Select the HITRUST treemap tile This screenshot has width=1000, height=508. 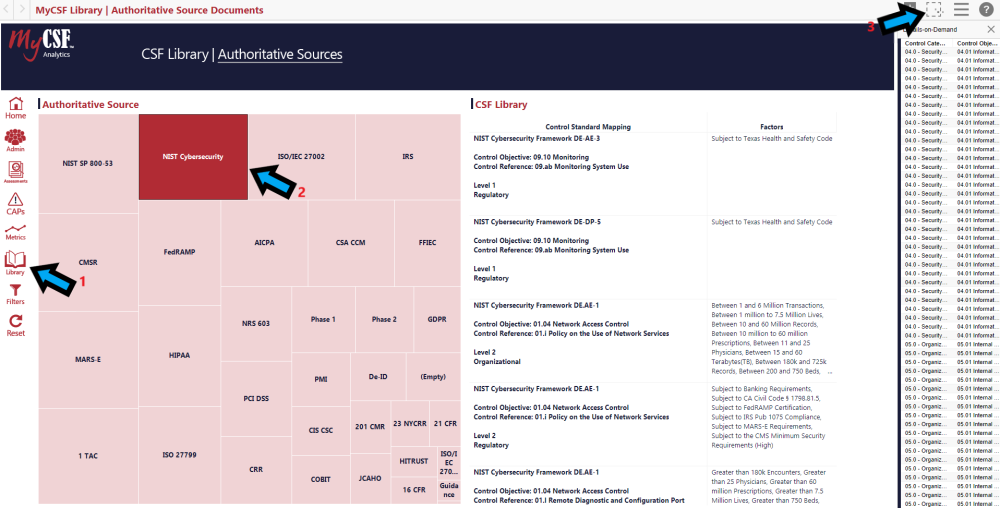point(414,461)
